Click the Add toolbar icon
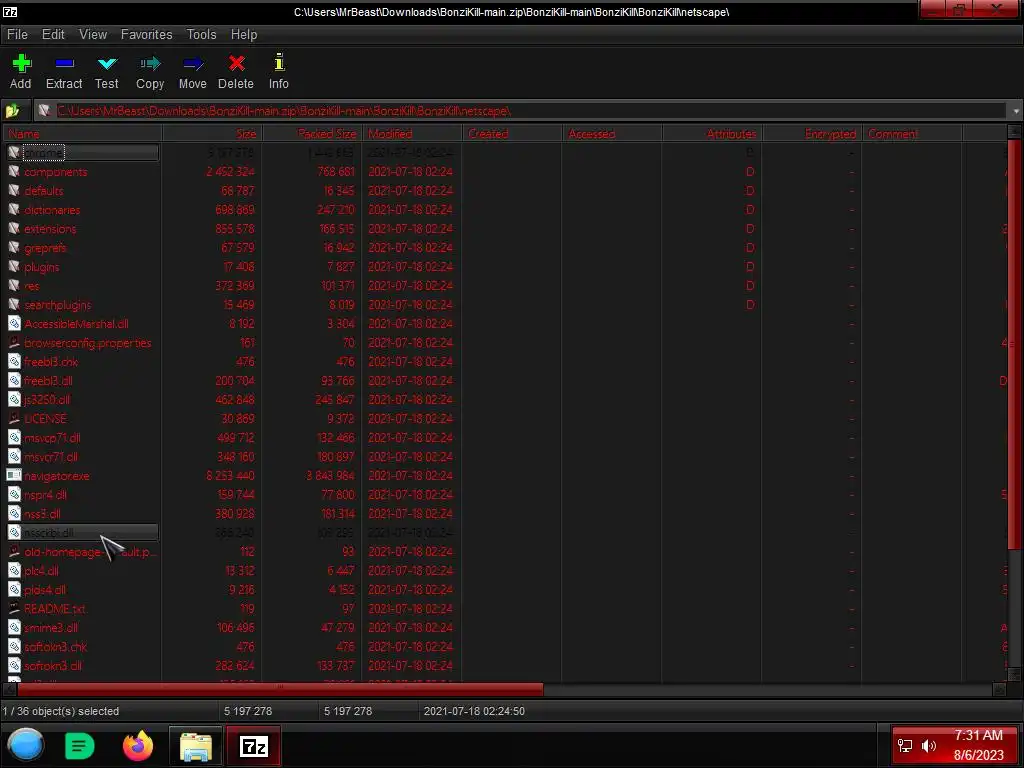 [21, 63]
